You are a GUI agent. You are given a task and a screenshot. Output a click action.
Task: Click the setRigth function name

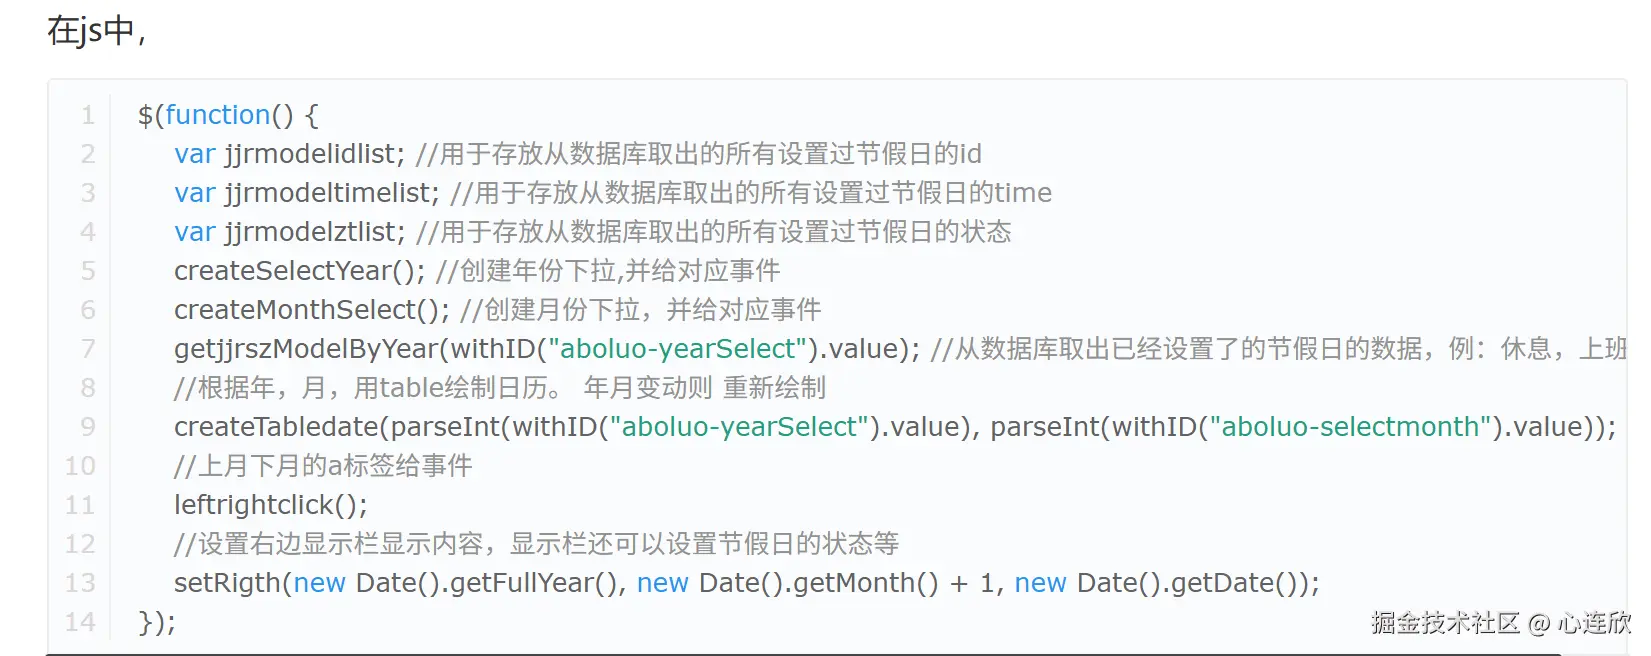pos(228,583)
